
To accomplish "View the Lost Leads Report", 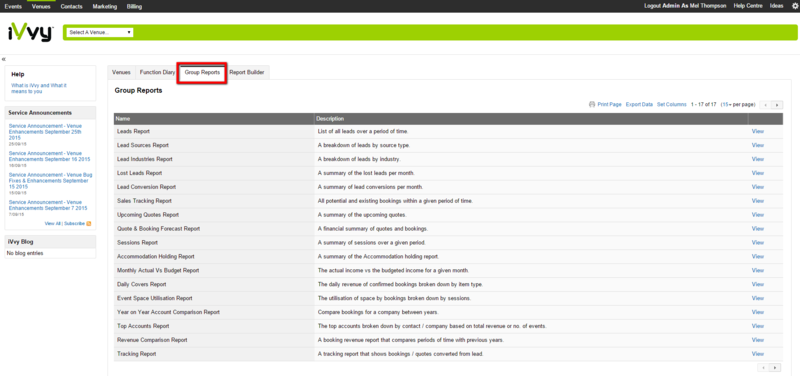I will [x=758, y=173].
